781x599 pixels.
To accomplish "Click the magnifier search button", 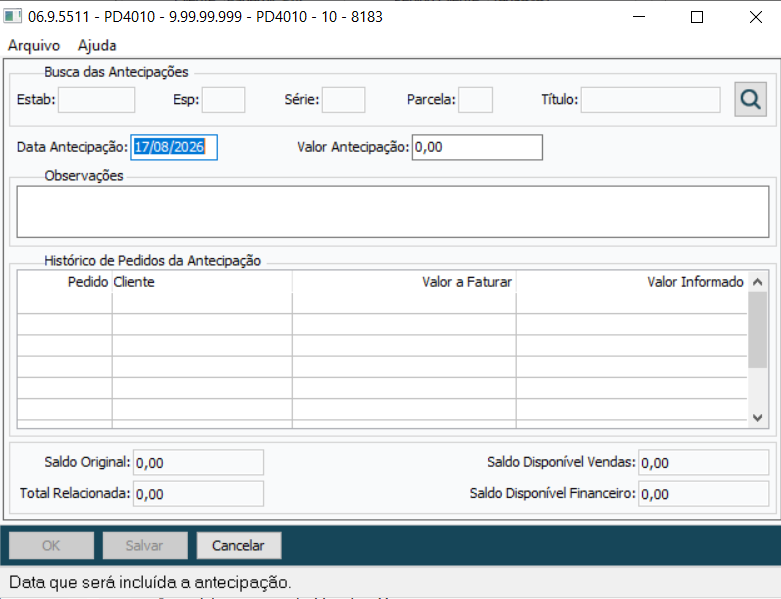I will tap(750, 100).
